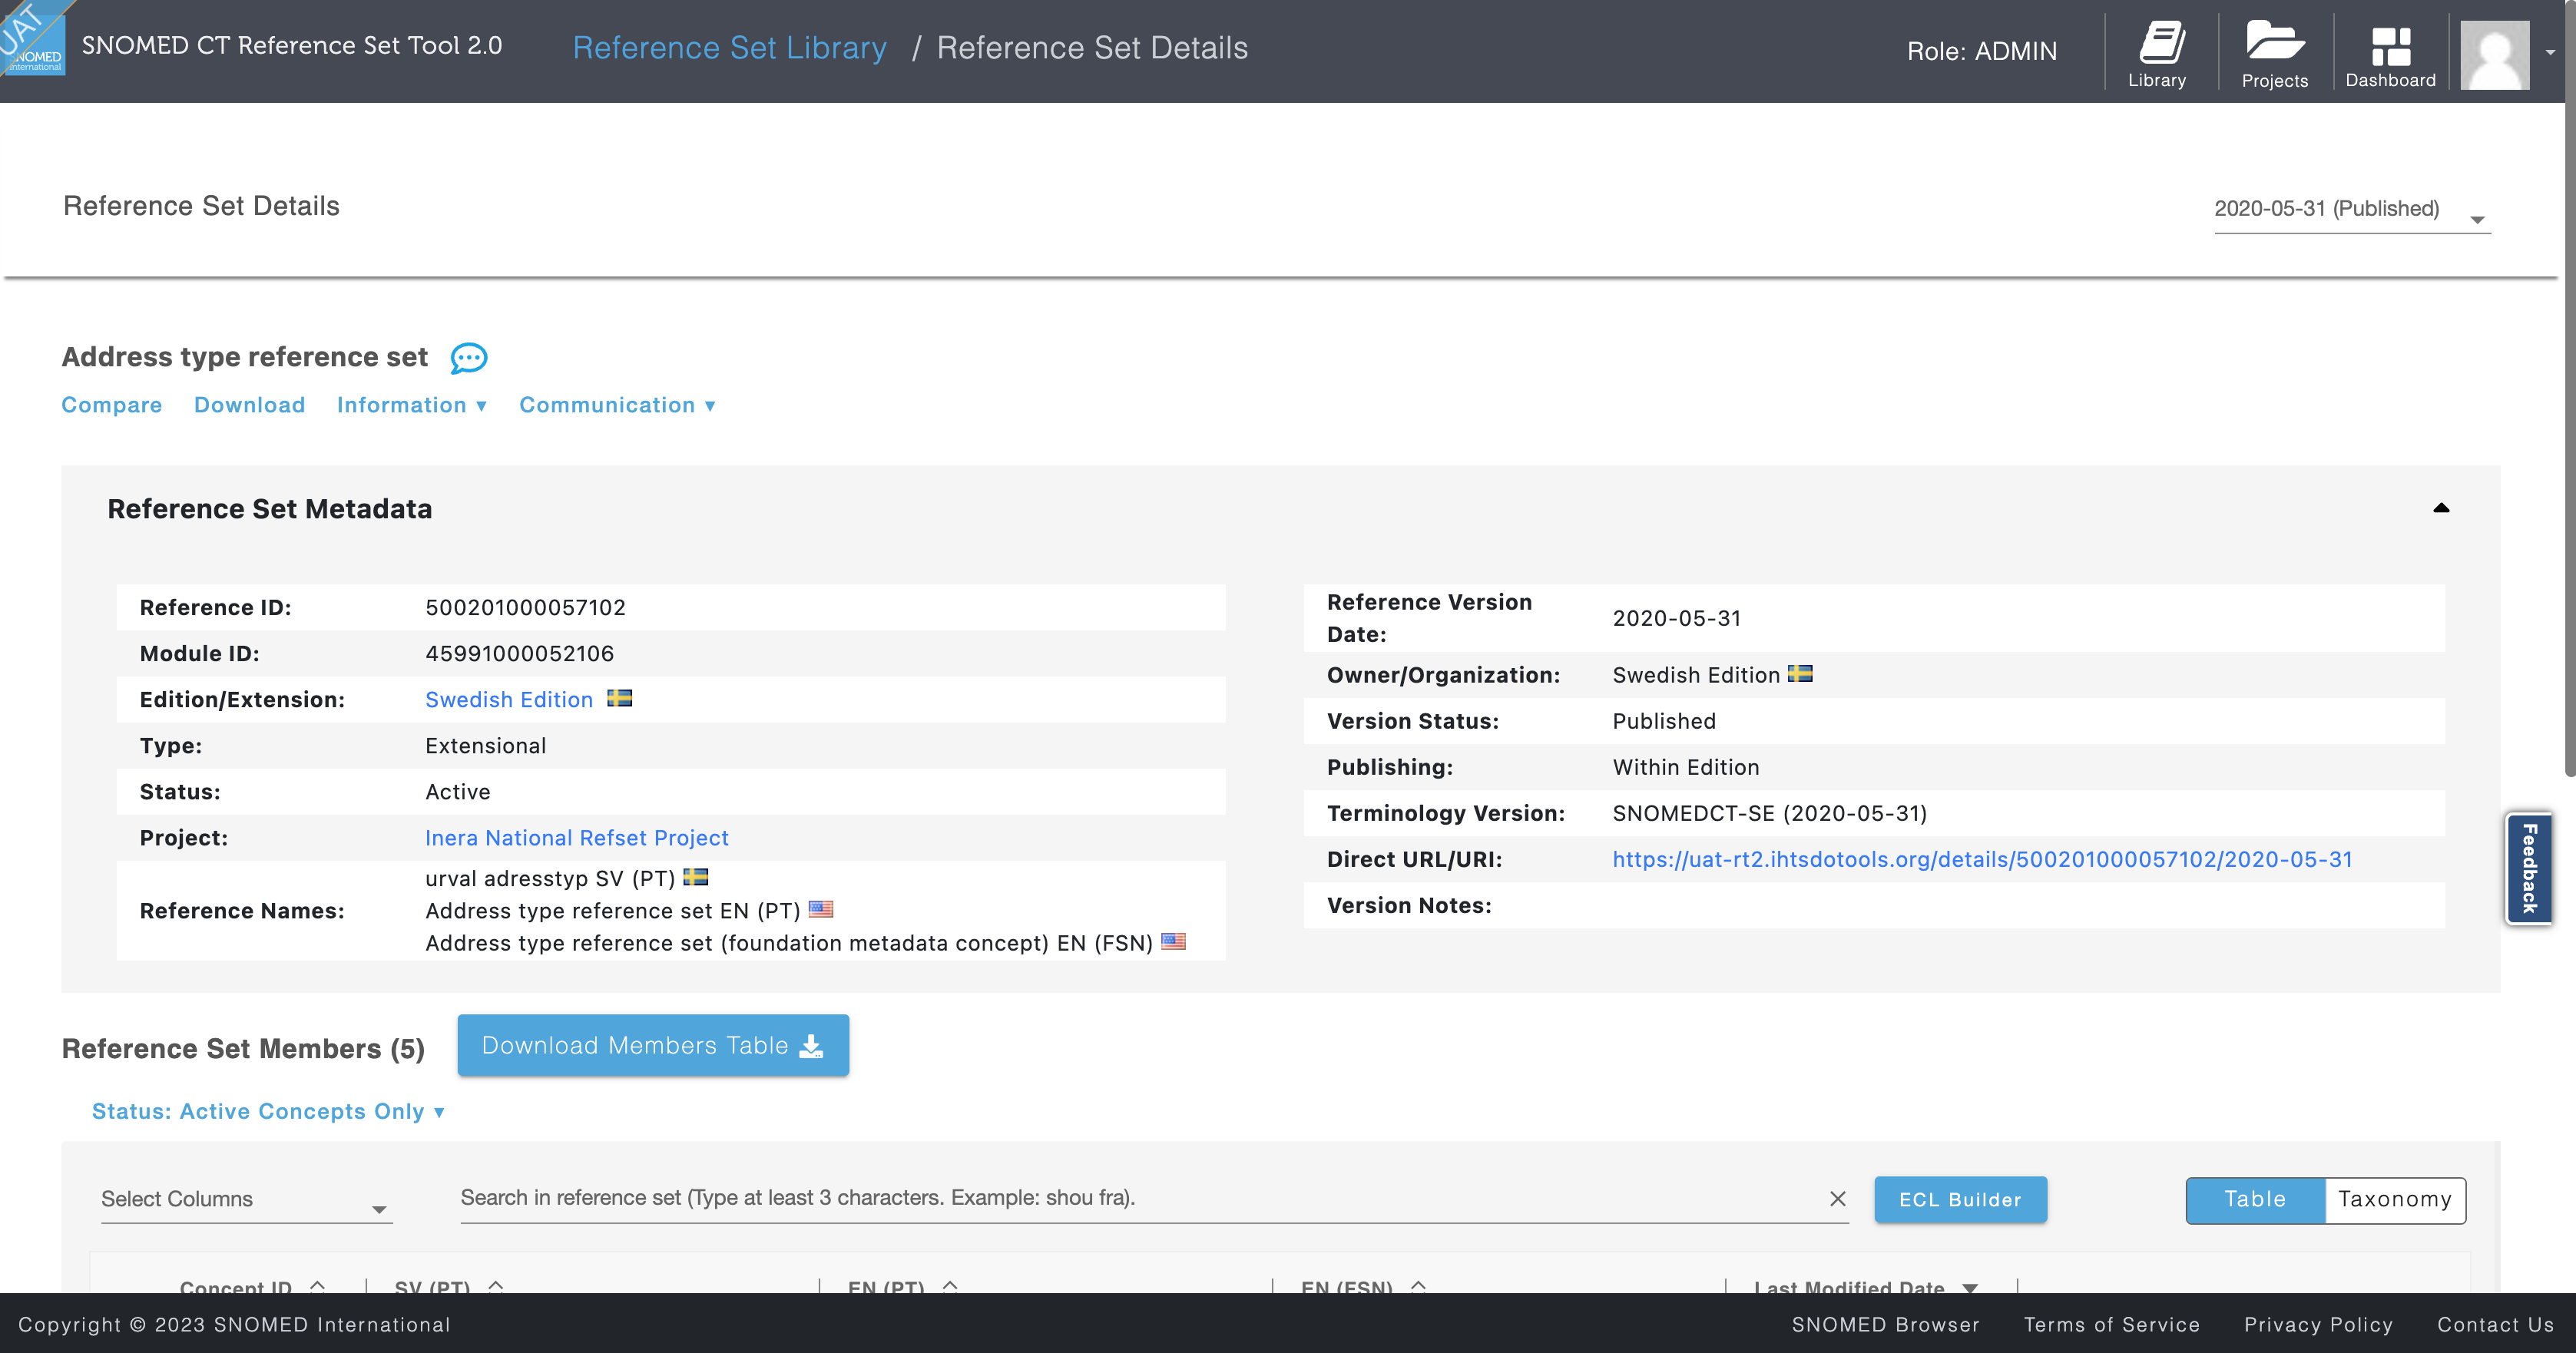Click flag next to urval adresstyp SV (PT)
Screen dimensions: 2576x1353
tap(695, 877)
